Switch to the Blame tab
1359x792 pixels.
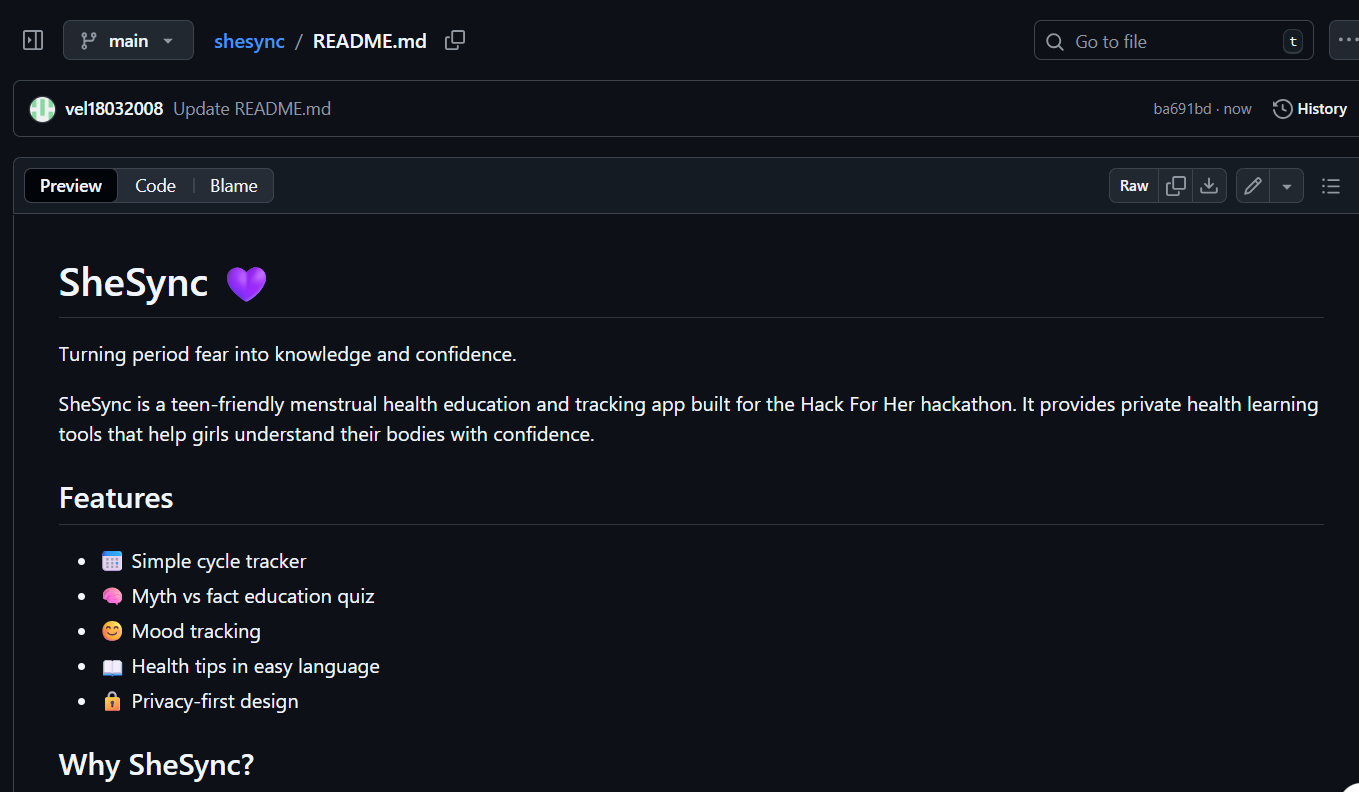click(x=233, y=186)
